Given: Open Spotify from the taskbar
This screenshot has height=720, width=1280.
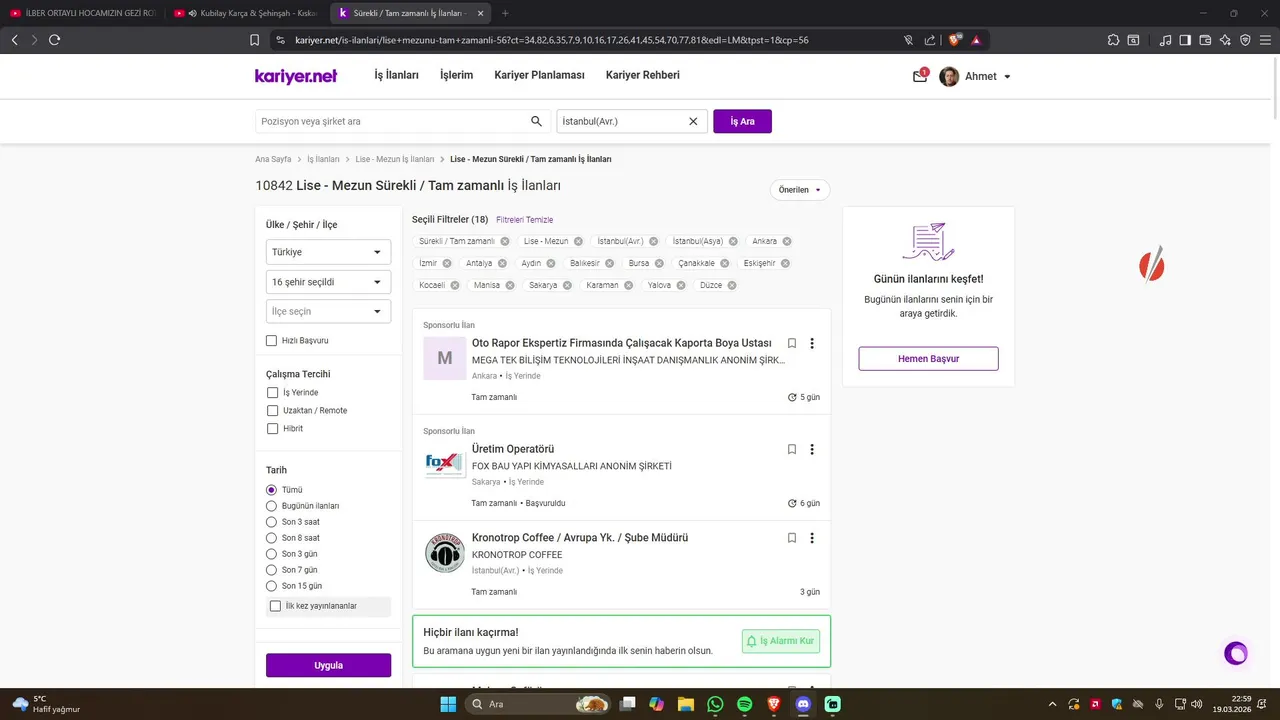Looking at the screenshot, I should (744, 704).
